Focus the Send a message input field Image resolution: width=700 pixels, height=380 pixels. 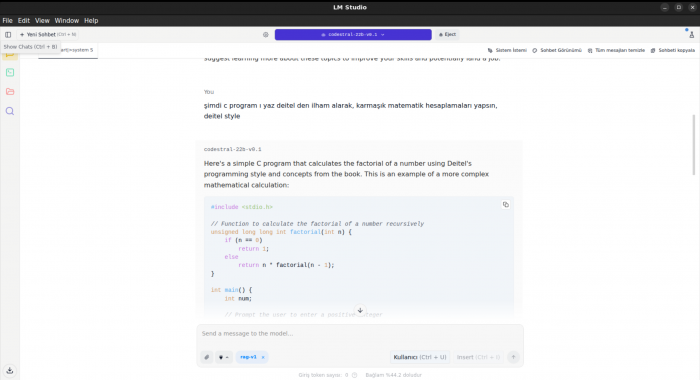pos(360,334)
